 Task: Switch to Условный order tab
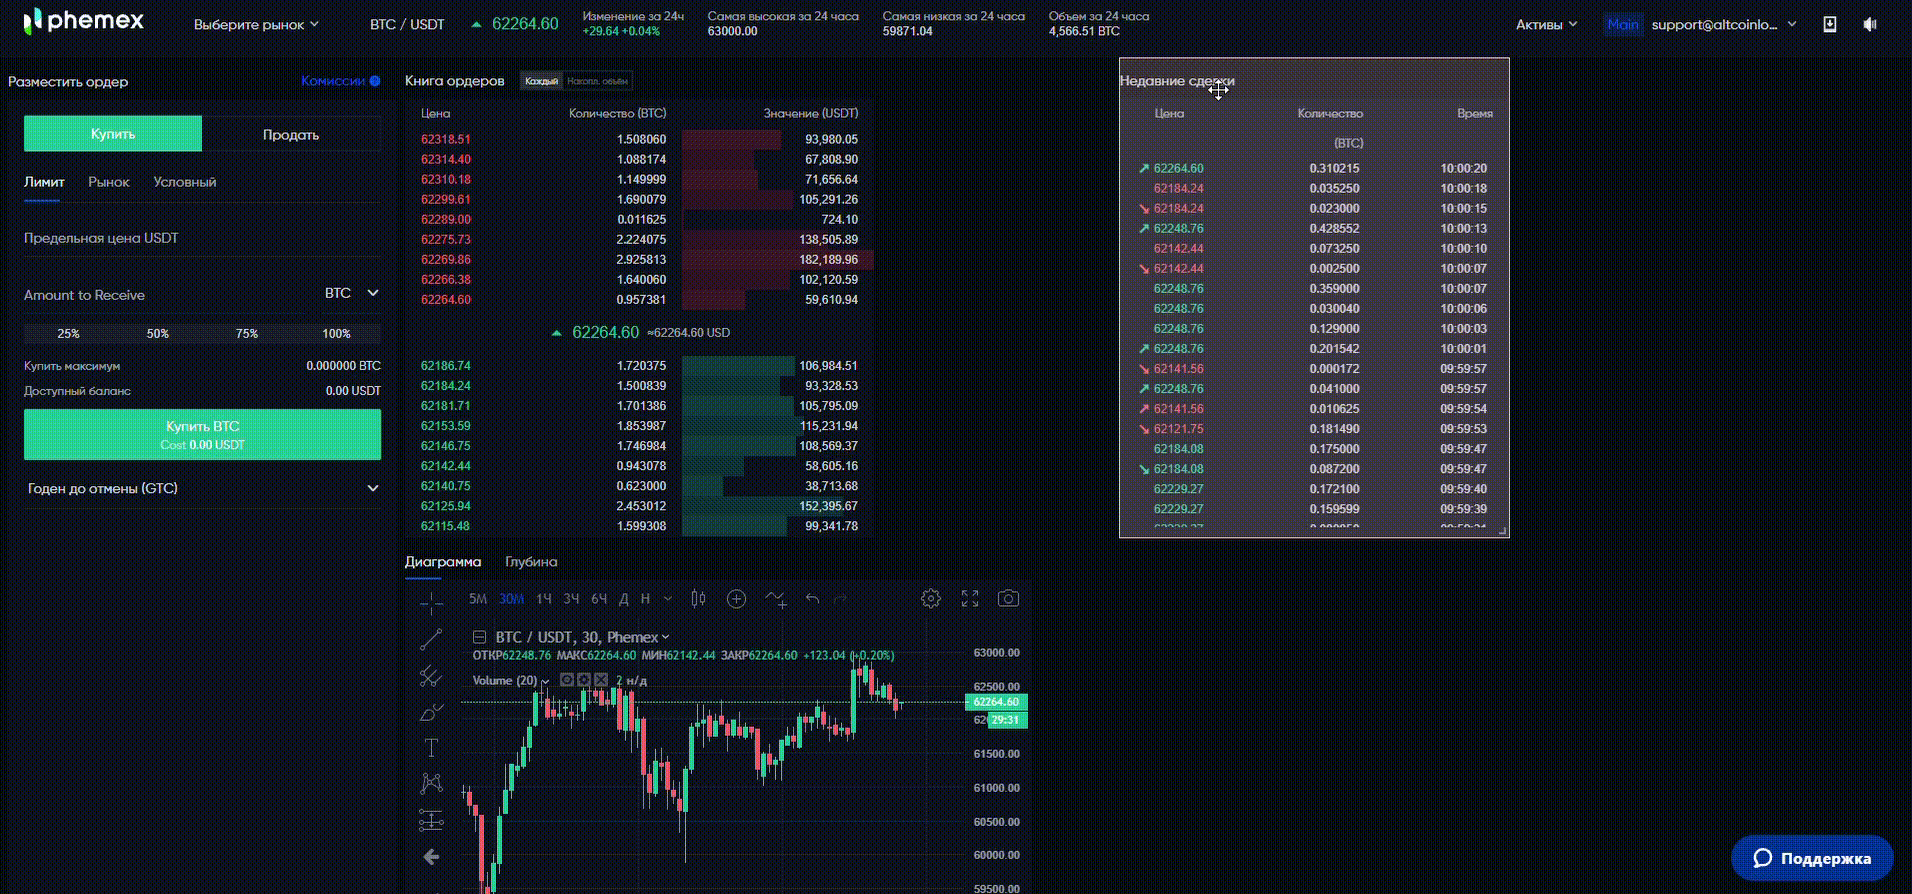pos(185,182)
